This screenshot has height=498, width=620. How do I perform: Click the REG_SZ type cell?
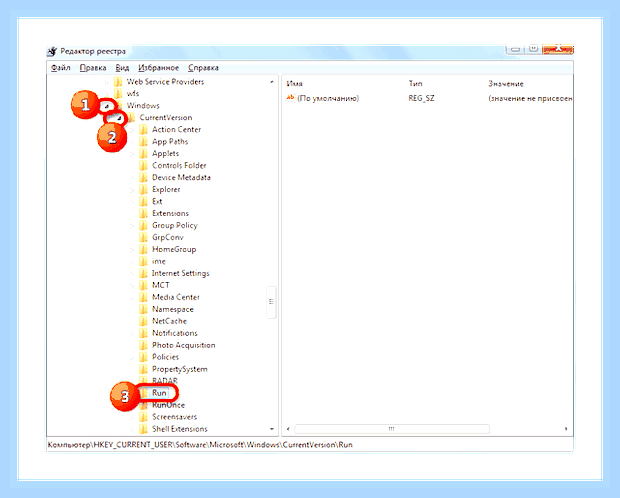[422, 98]
